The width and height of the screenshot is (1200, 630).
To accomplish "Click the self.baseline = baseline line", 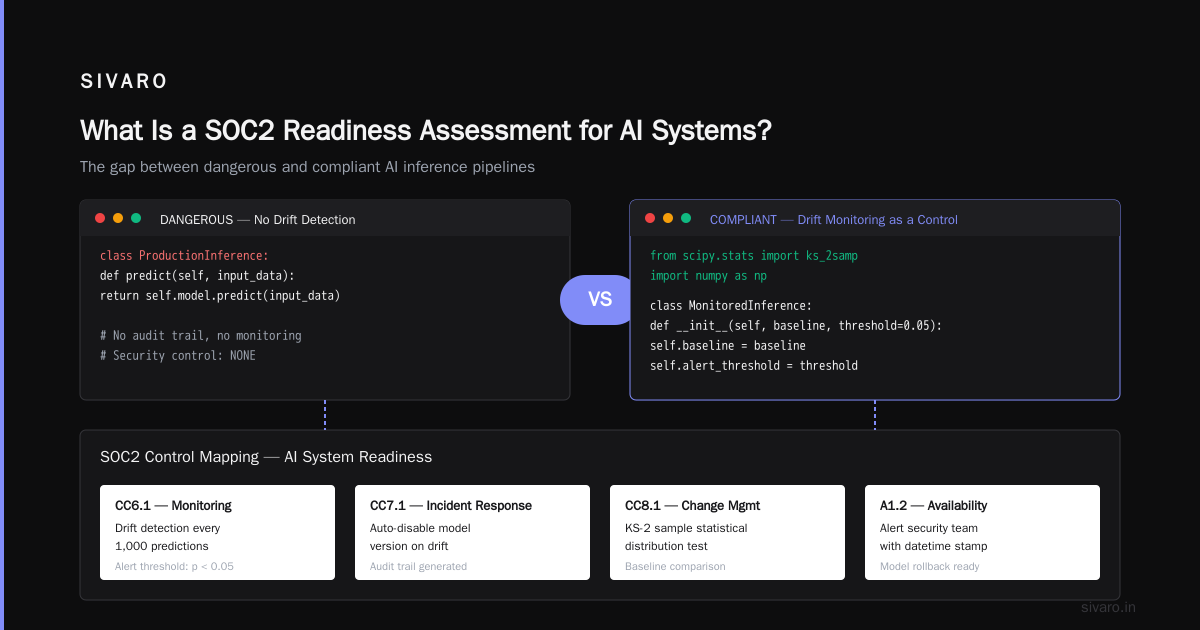I will coord(728,346).
